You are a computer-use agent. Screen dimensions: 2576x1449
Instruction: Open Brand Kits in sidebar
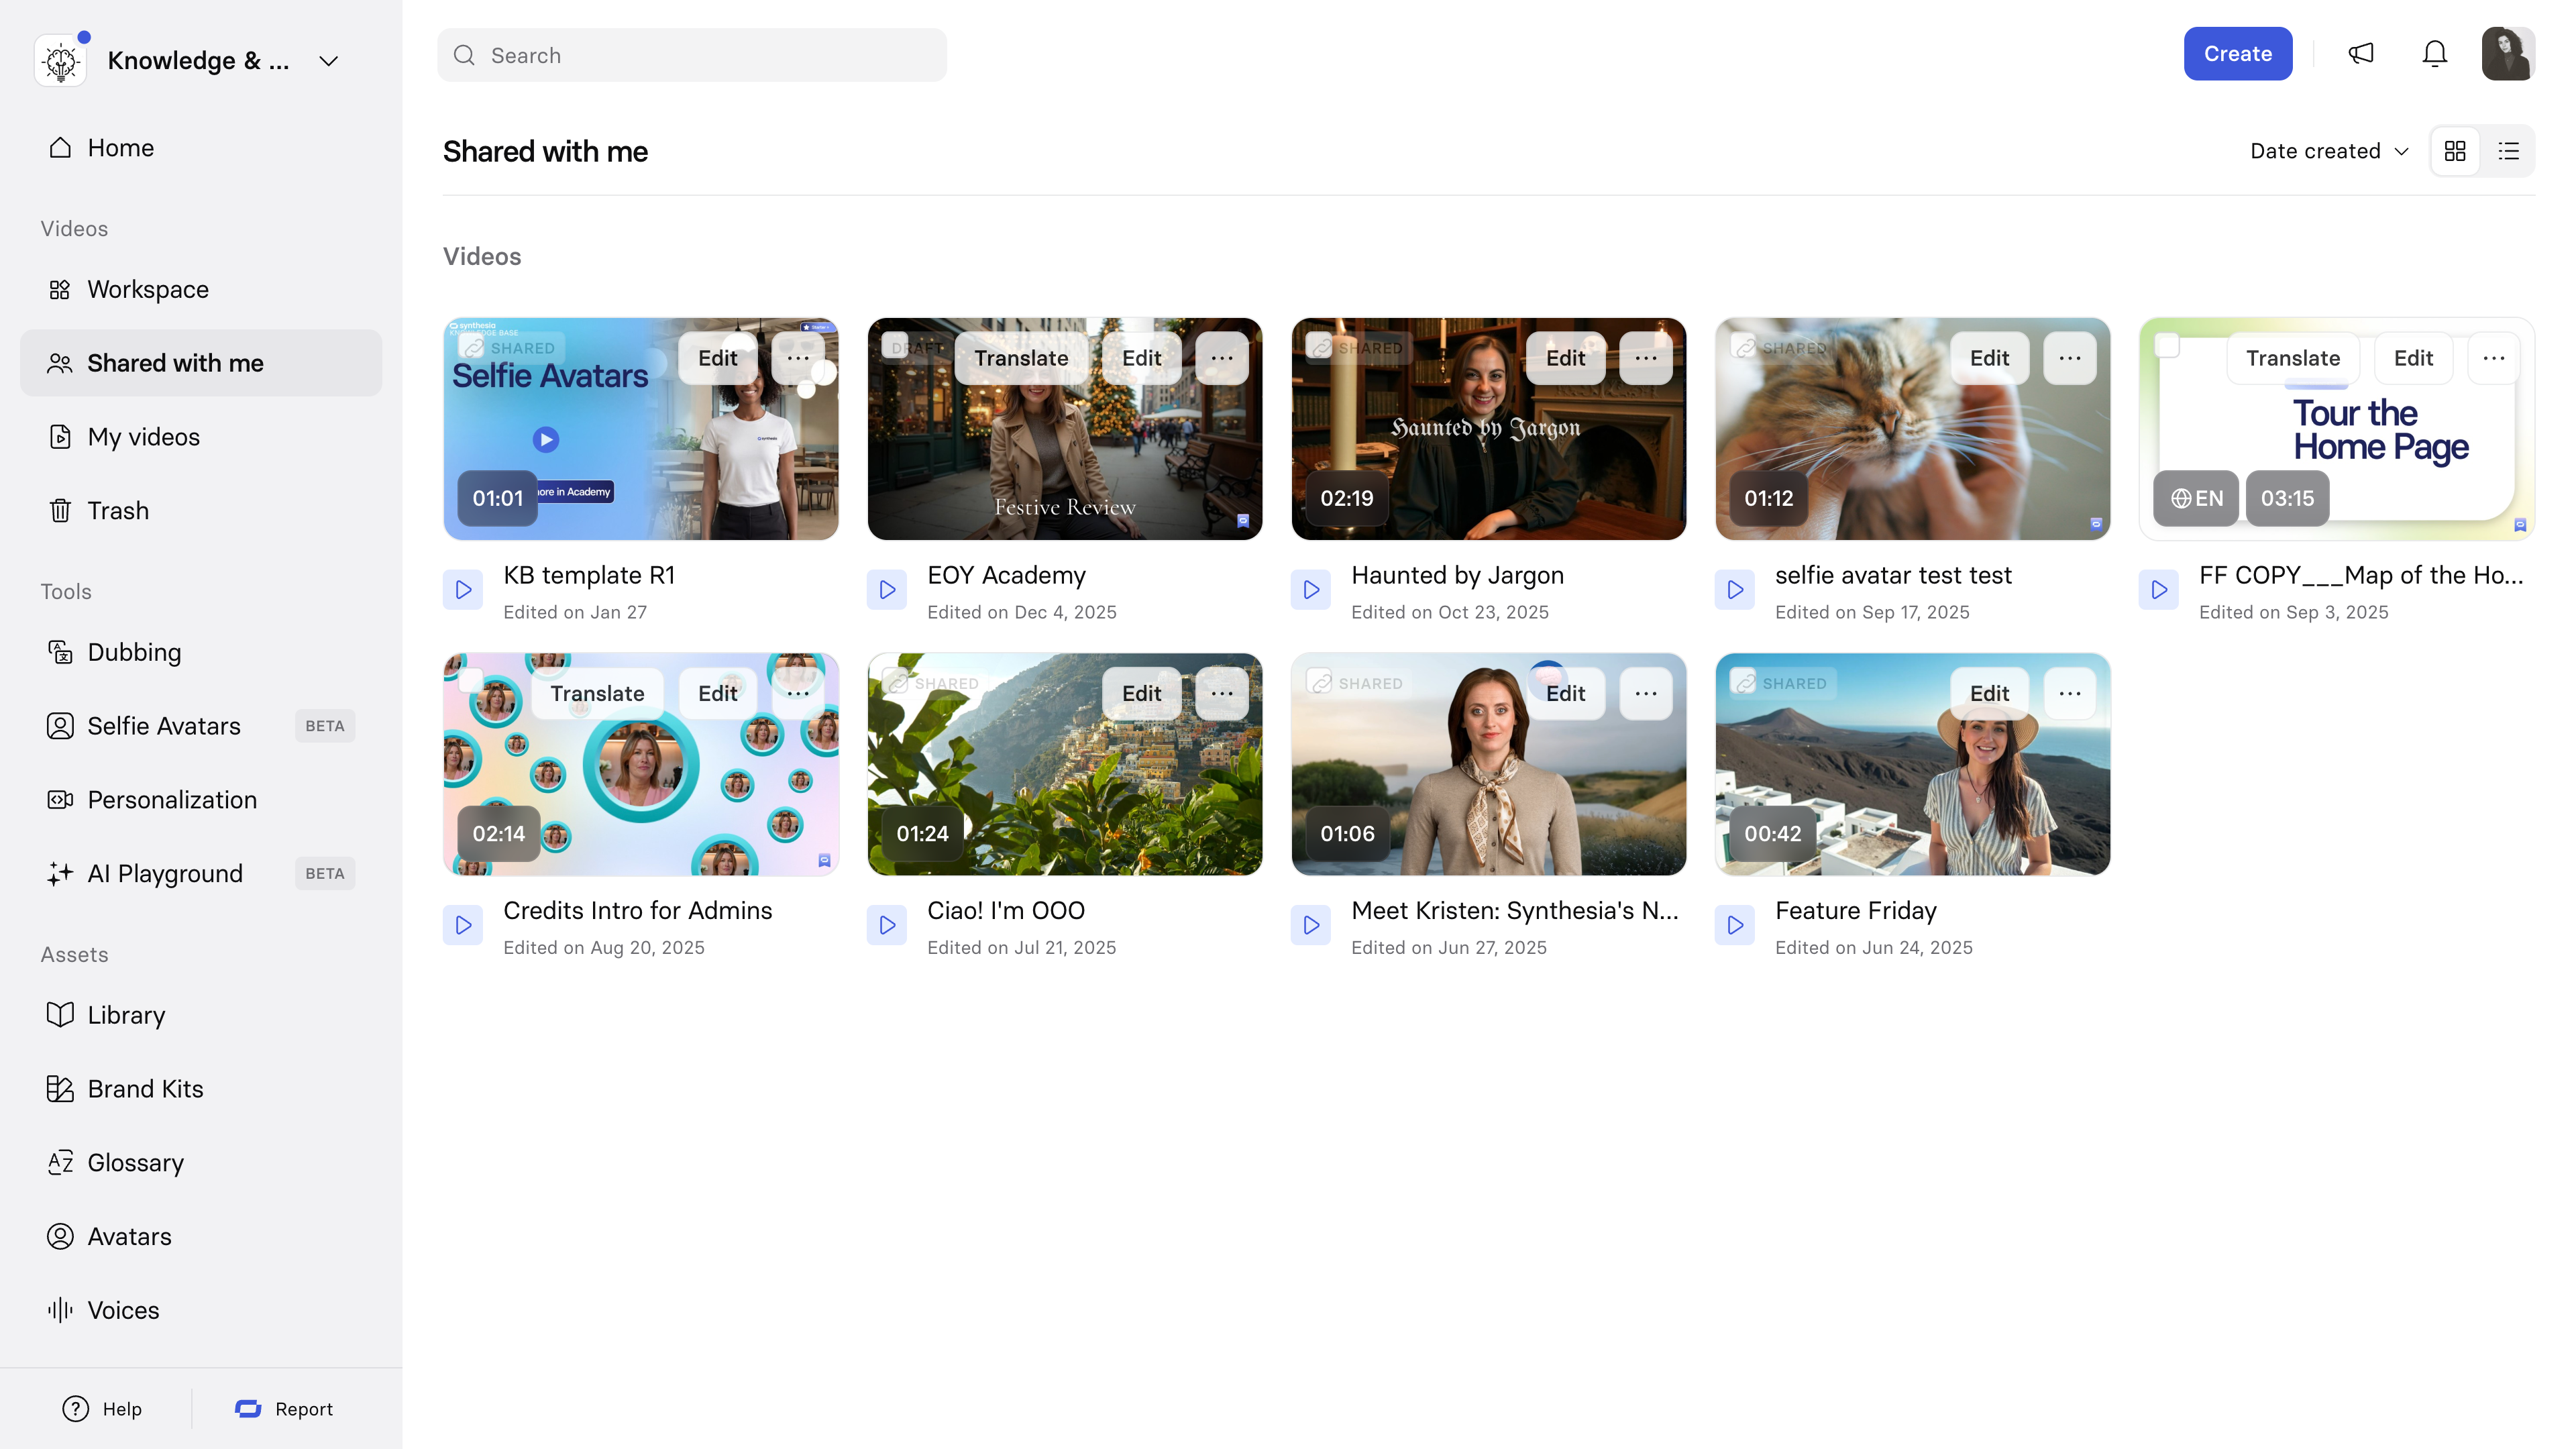click(145, 1088)
